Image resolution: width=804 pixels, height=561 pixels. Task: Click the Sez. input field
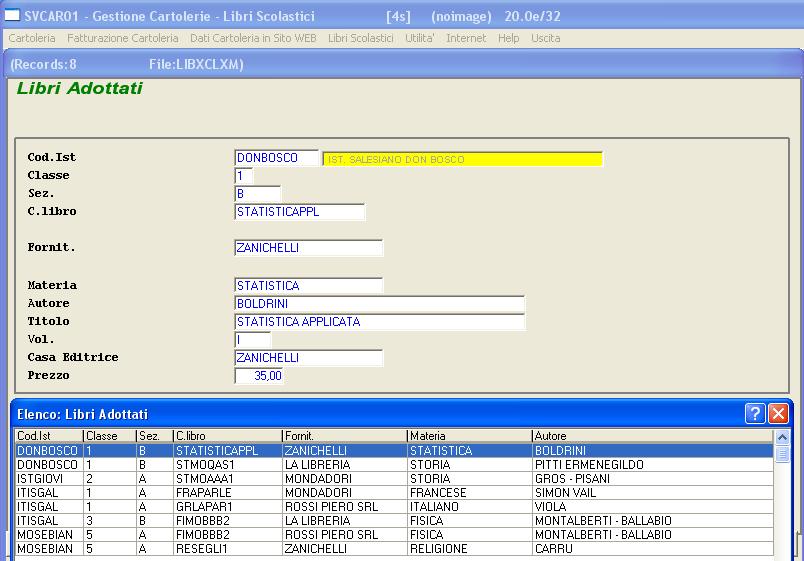pos(257,194)
